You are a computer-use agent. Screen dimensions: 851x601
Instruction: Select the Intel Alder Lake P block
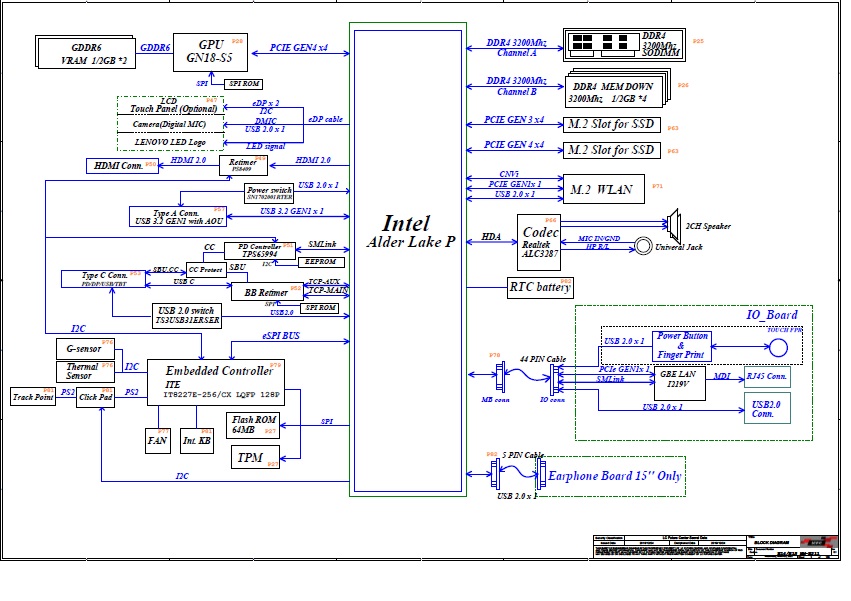click(x=408, y=260)
